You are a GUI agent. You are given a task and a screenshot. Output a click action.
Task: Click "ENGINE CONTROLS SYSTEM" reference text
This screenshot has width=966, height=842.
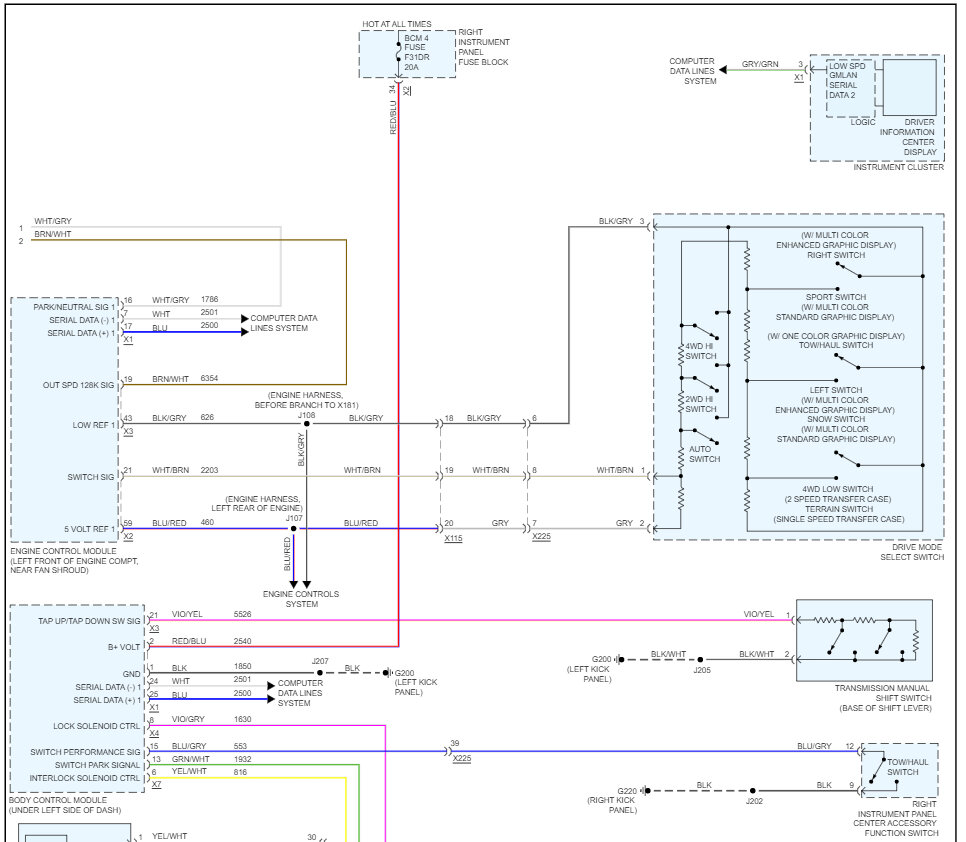301,599
